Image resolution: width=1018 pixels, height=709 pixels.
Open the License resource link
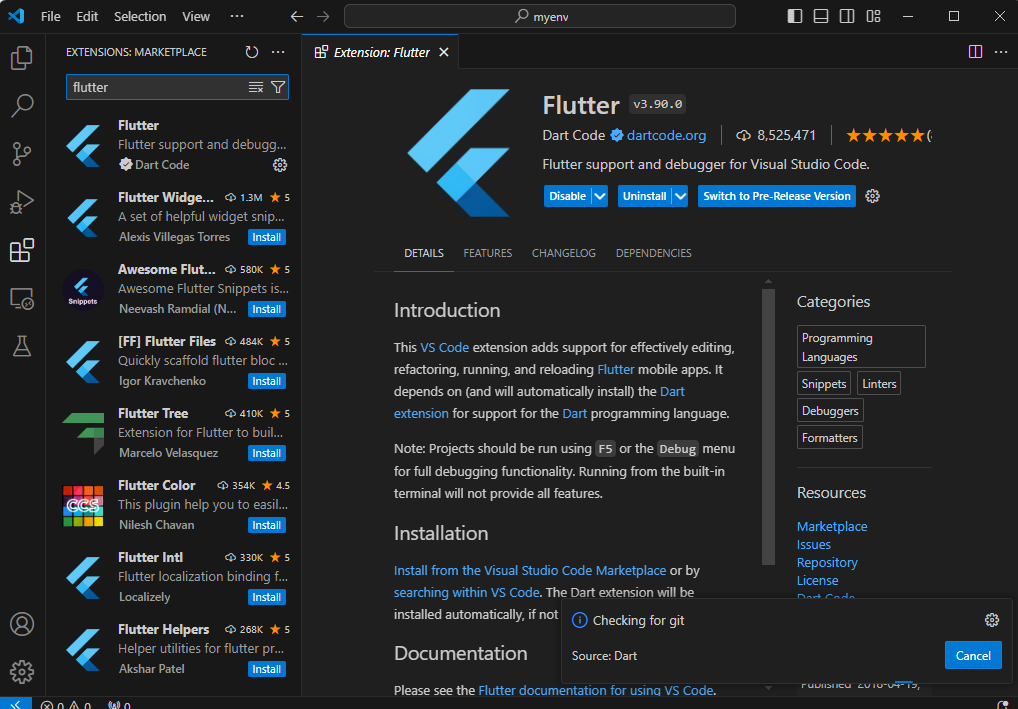pyautogui.click(x=817, y=580)
